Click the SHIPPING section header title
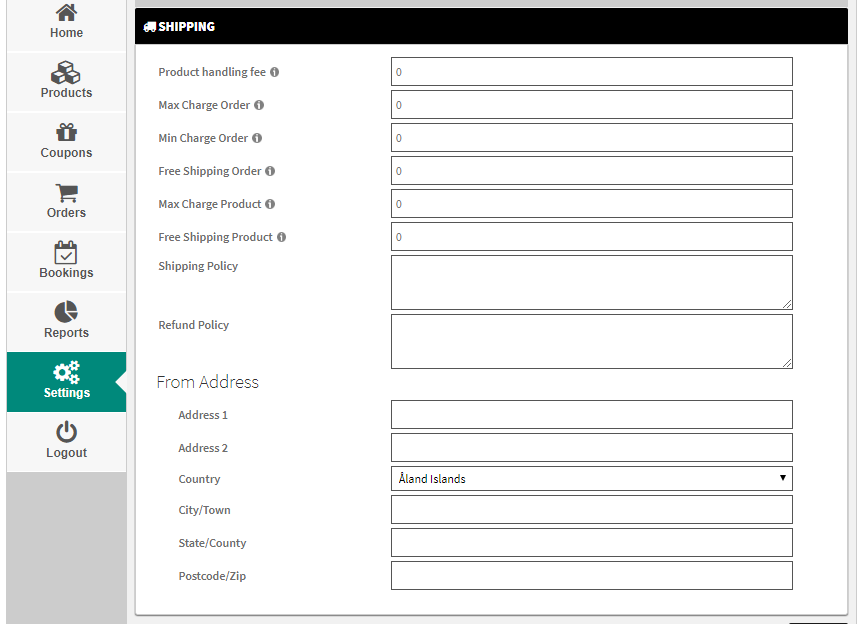Viewport: 866px width, 624px height. pos(186,27)
